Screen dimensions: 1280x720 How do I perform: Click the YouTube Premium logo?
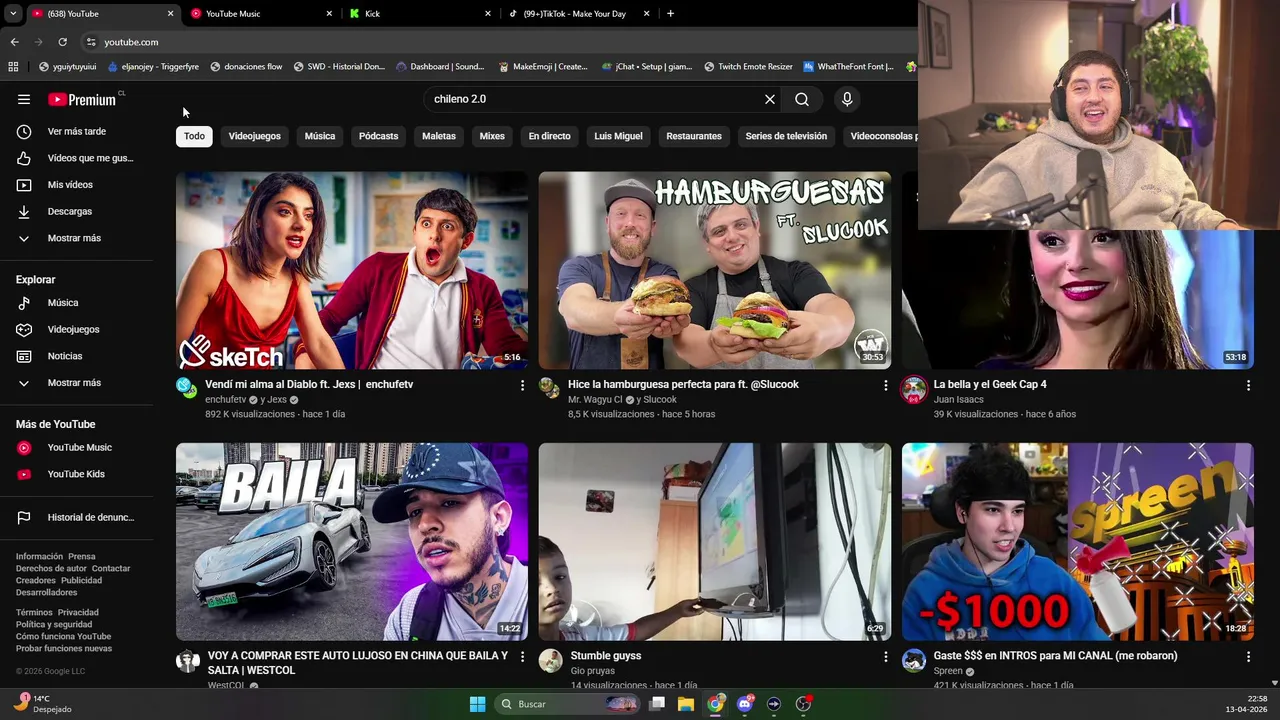tap(84, 99)
